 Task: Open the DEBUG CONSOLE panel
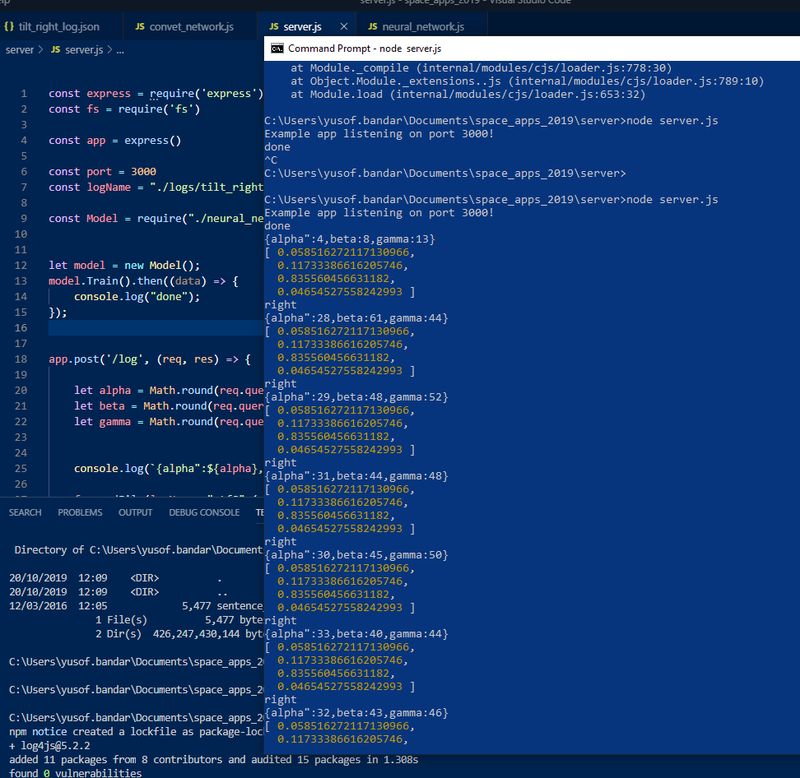click(204, 512)
